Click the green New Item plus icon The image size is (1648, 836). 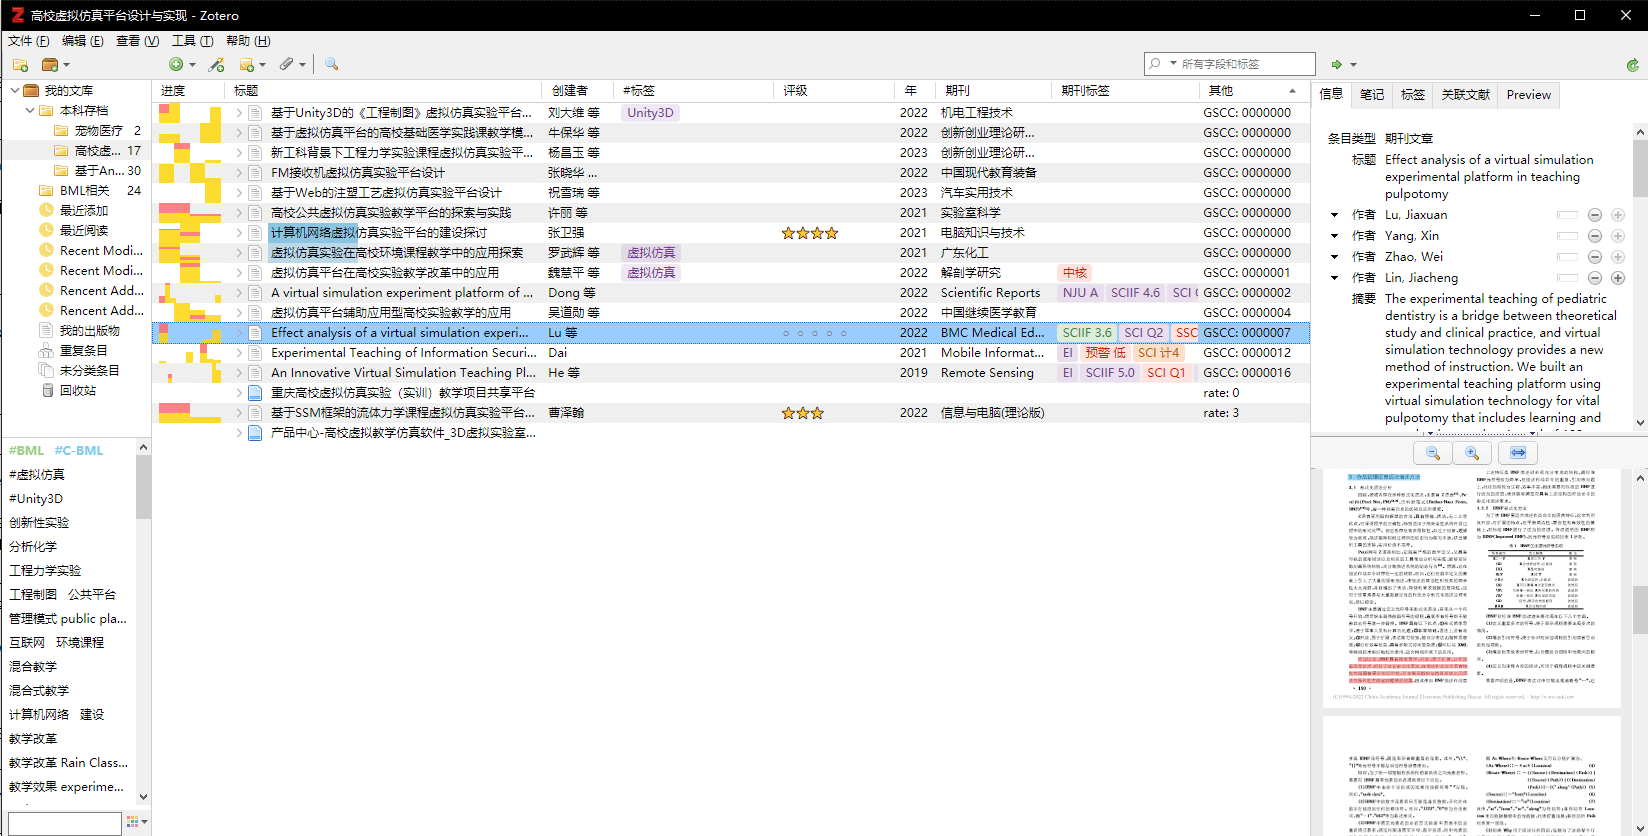[176, 65]
